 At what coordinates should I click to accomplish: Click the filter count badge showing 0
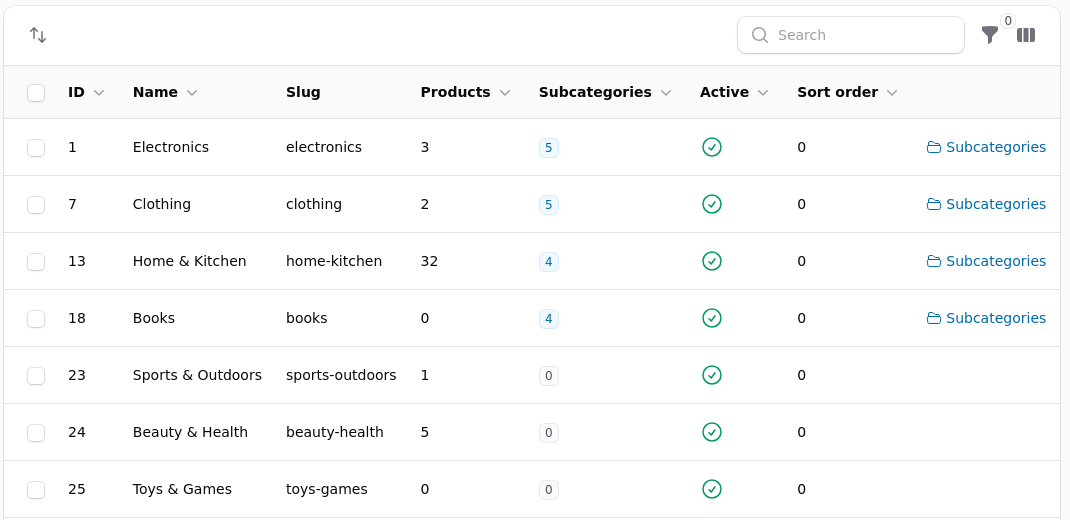[1008, 21]
